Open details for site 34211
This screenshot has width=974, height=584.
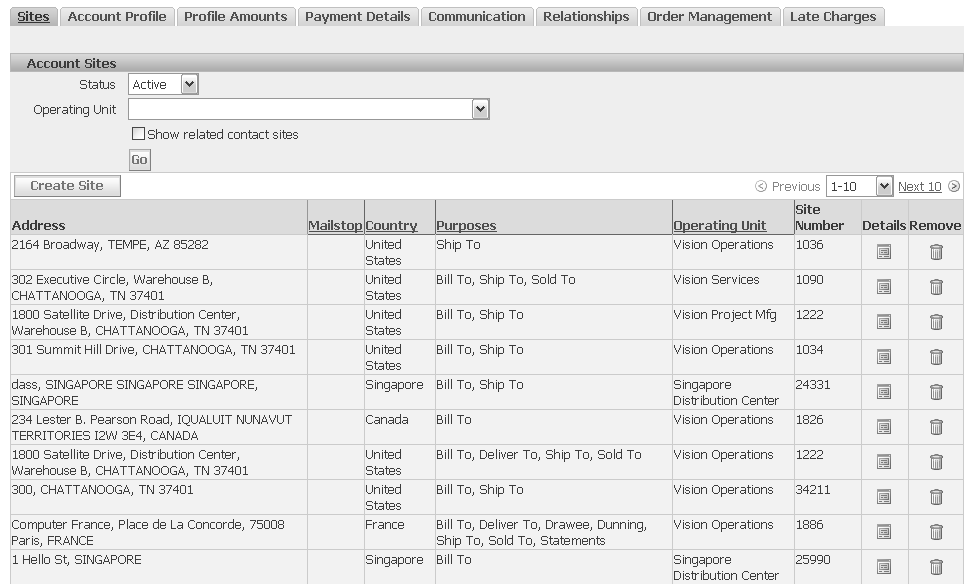point(883,496)
